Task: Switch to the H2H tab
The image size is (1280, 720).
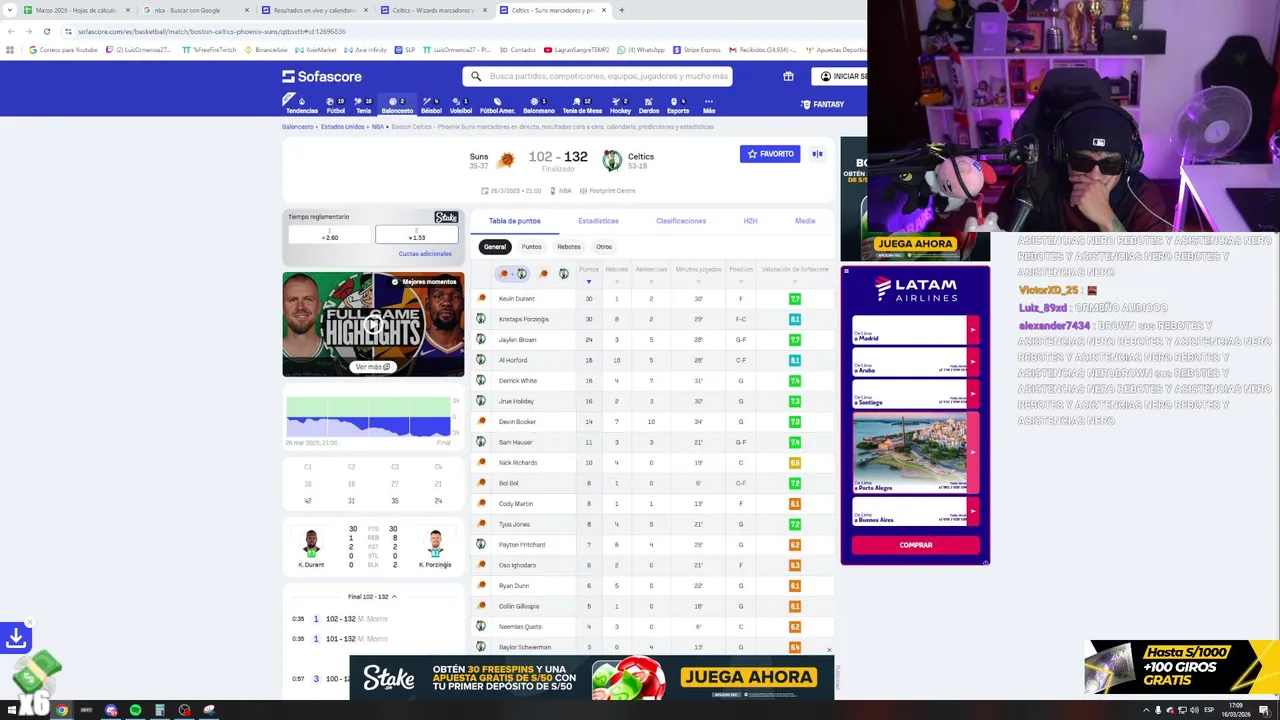Action: 750,221
